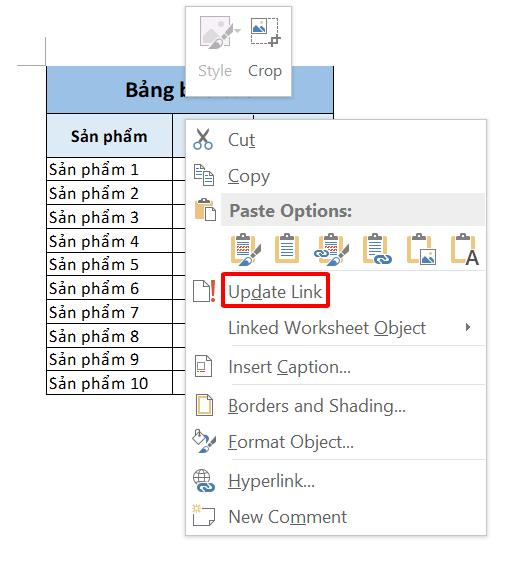Open the Style dropdown arrow
This screenshot has width=519, height=571.
(x=237, y=31)
